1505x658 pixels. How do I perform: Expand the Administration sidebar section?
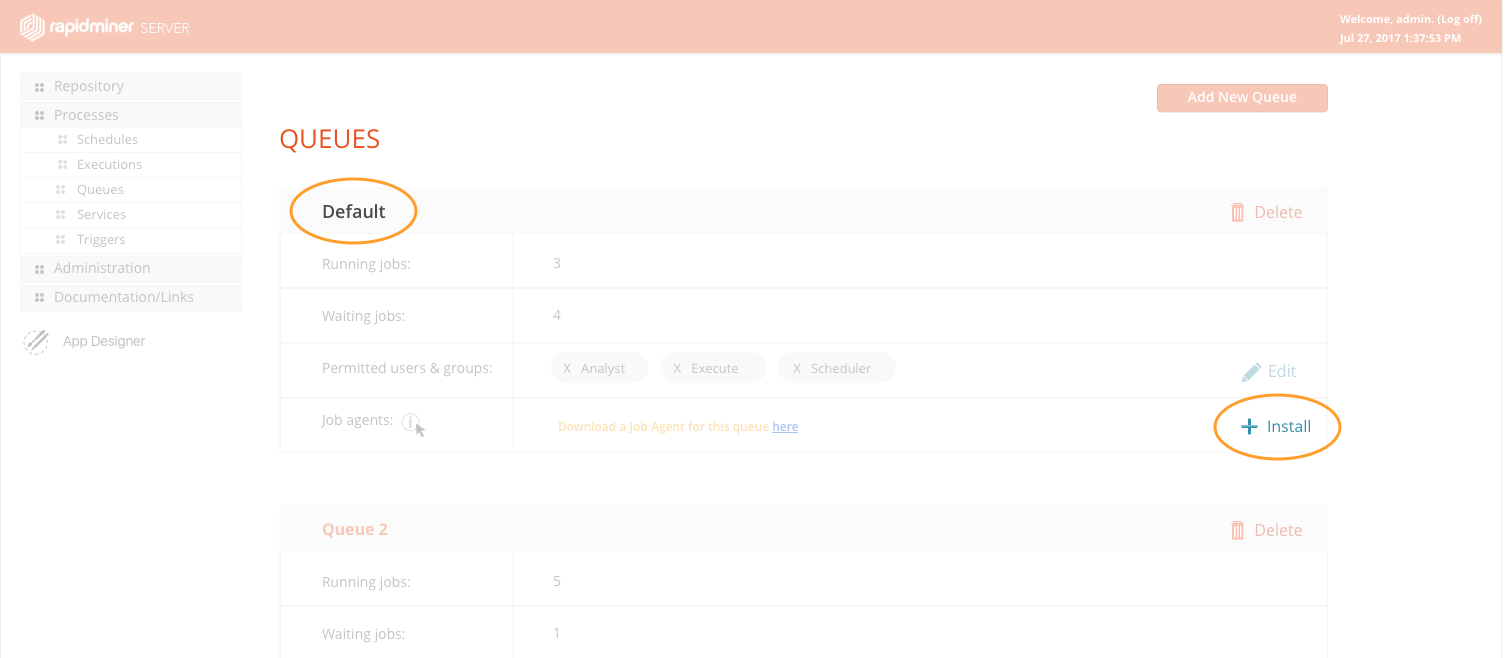[x=101, y=268]
